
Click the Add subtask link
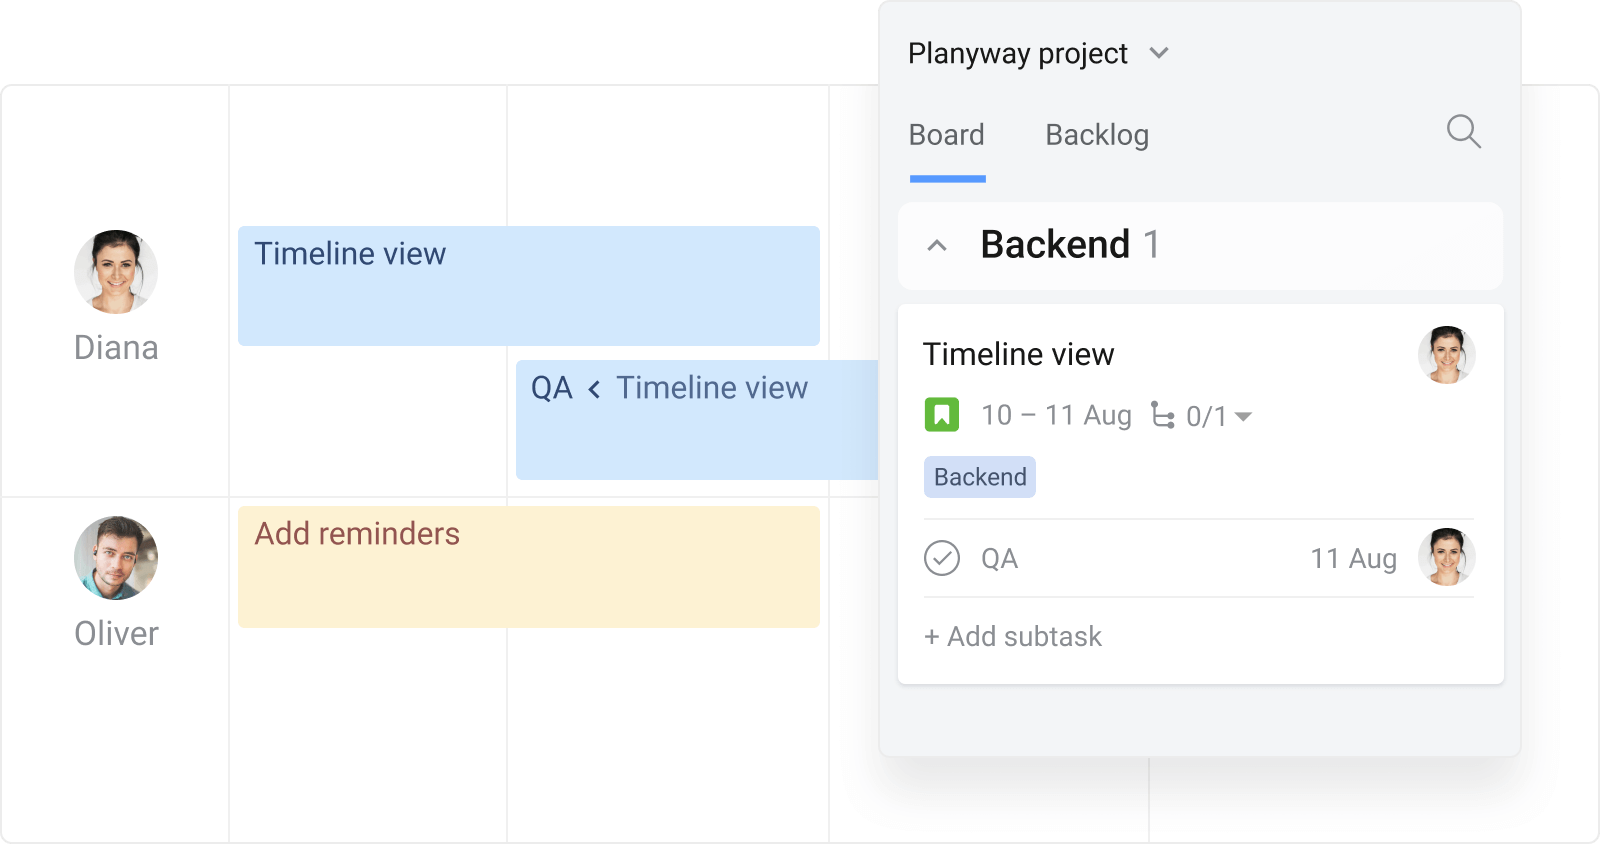[x=1012, y=636]
